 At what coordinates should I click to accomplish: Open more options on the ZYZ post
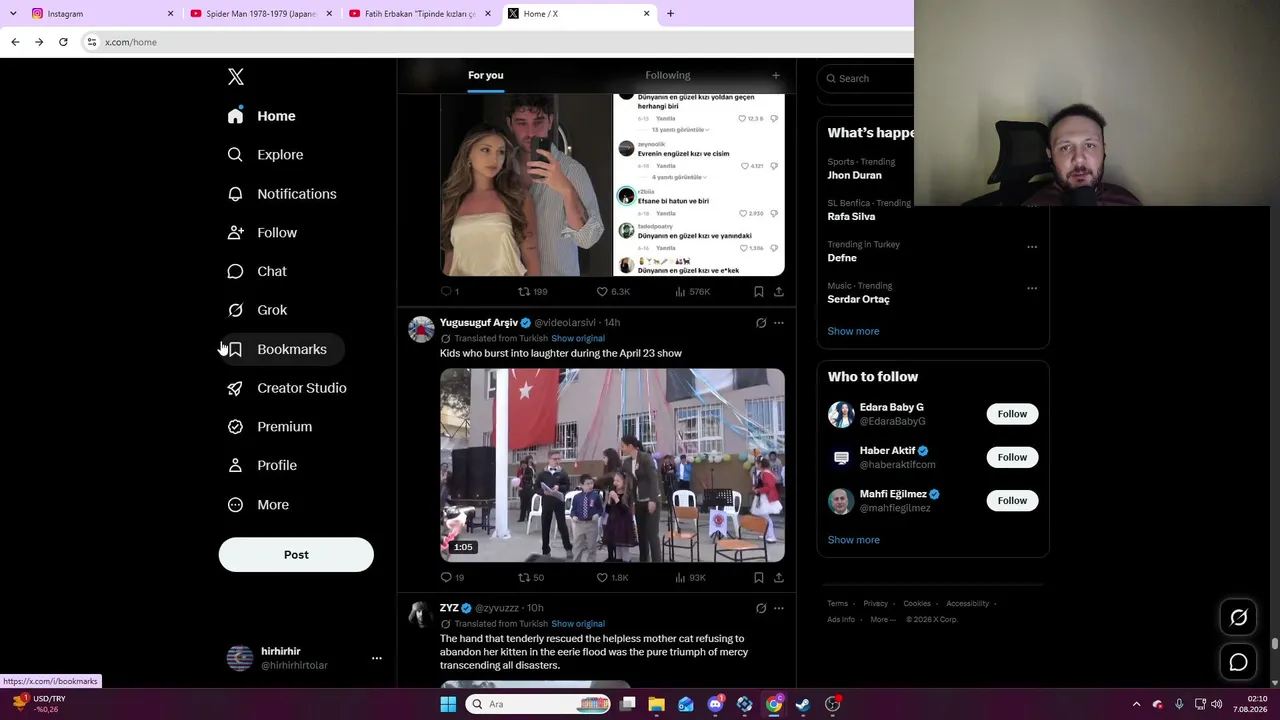click(x=779, y=608)
